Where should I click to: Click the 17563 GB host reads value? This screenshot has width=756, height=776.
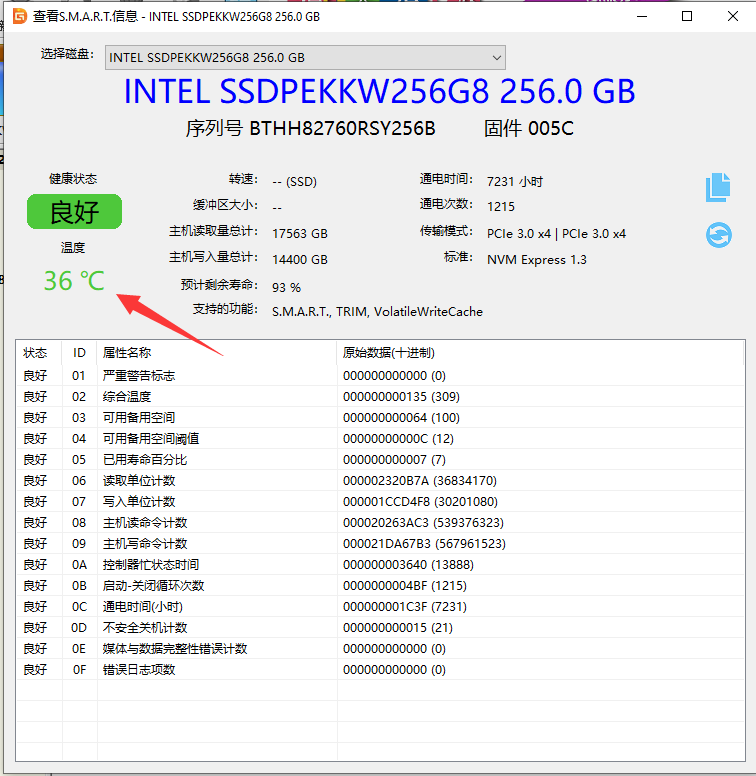(x=300, y=234)
